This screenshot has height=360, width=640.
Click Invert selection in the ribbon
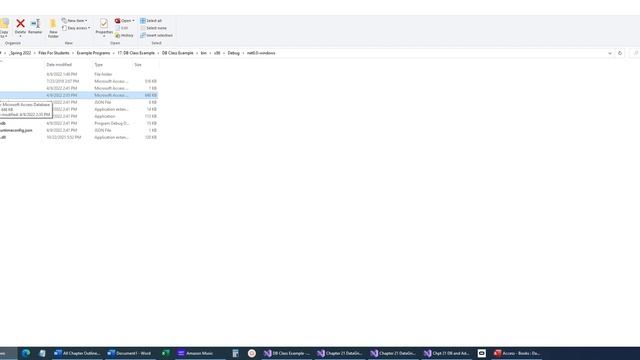(156, 36)
